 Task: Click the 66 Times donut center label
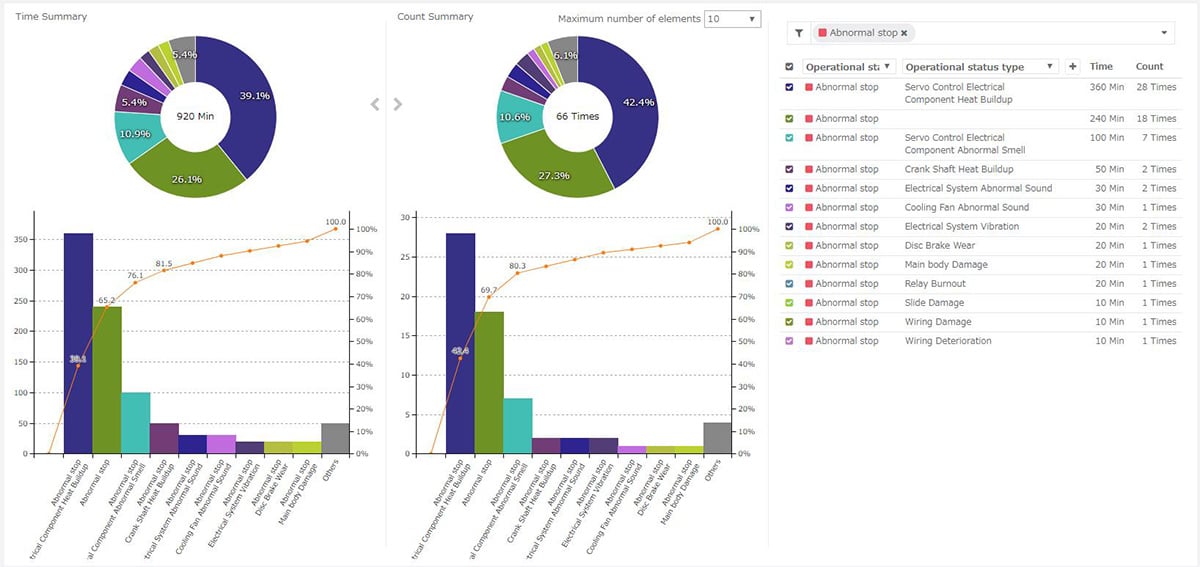(578, 116)
